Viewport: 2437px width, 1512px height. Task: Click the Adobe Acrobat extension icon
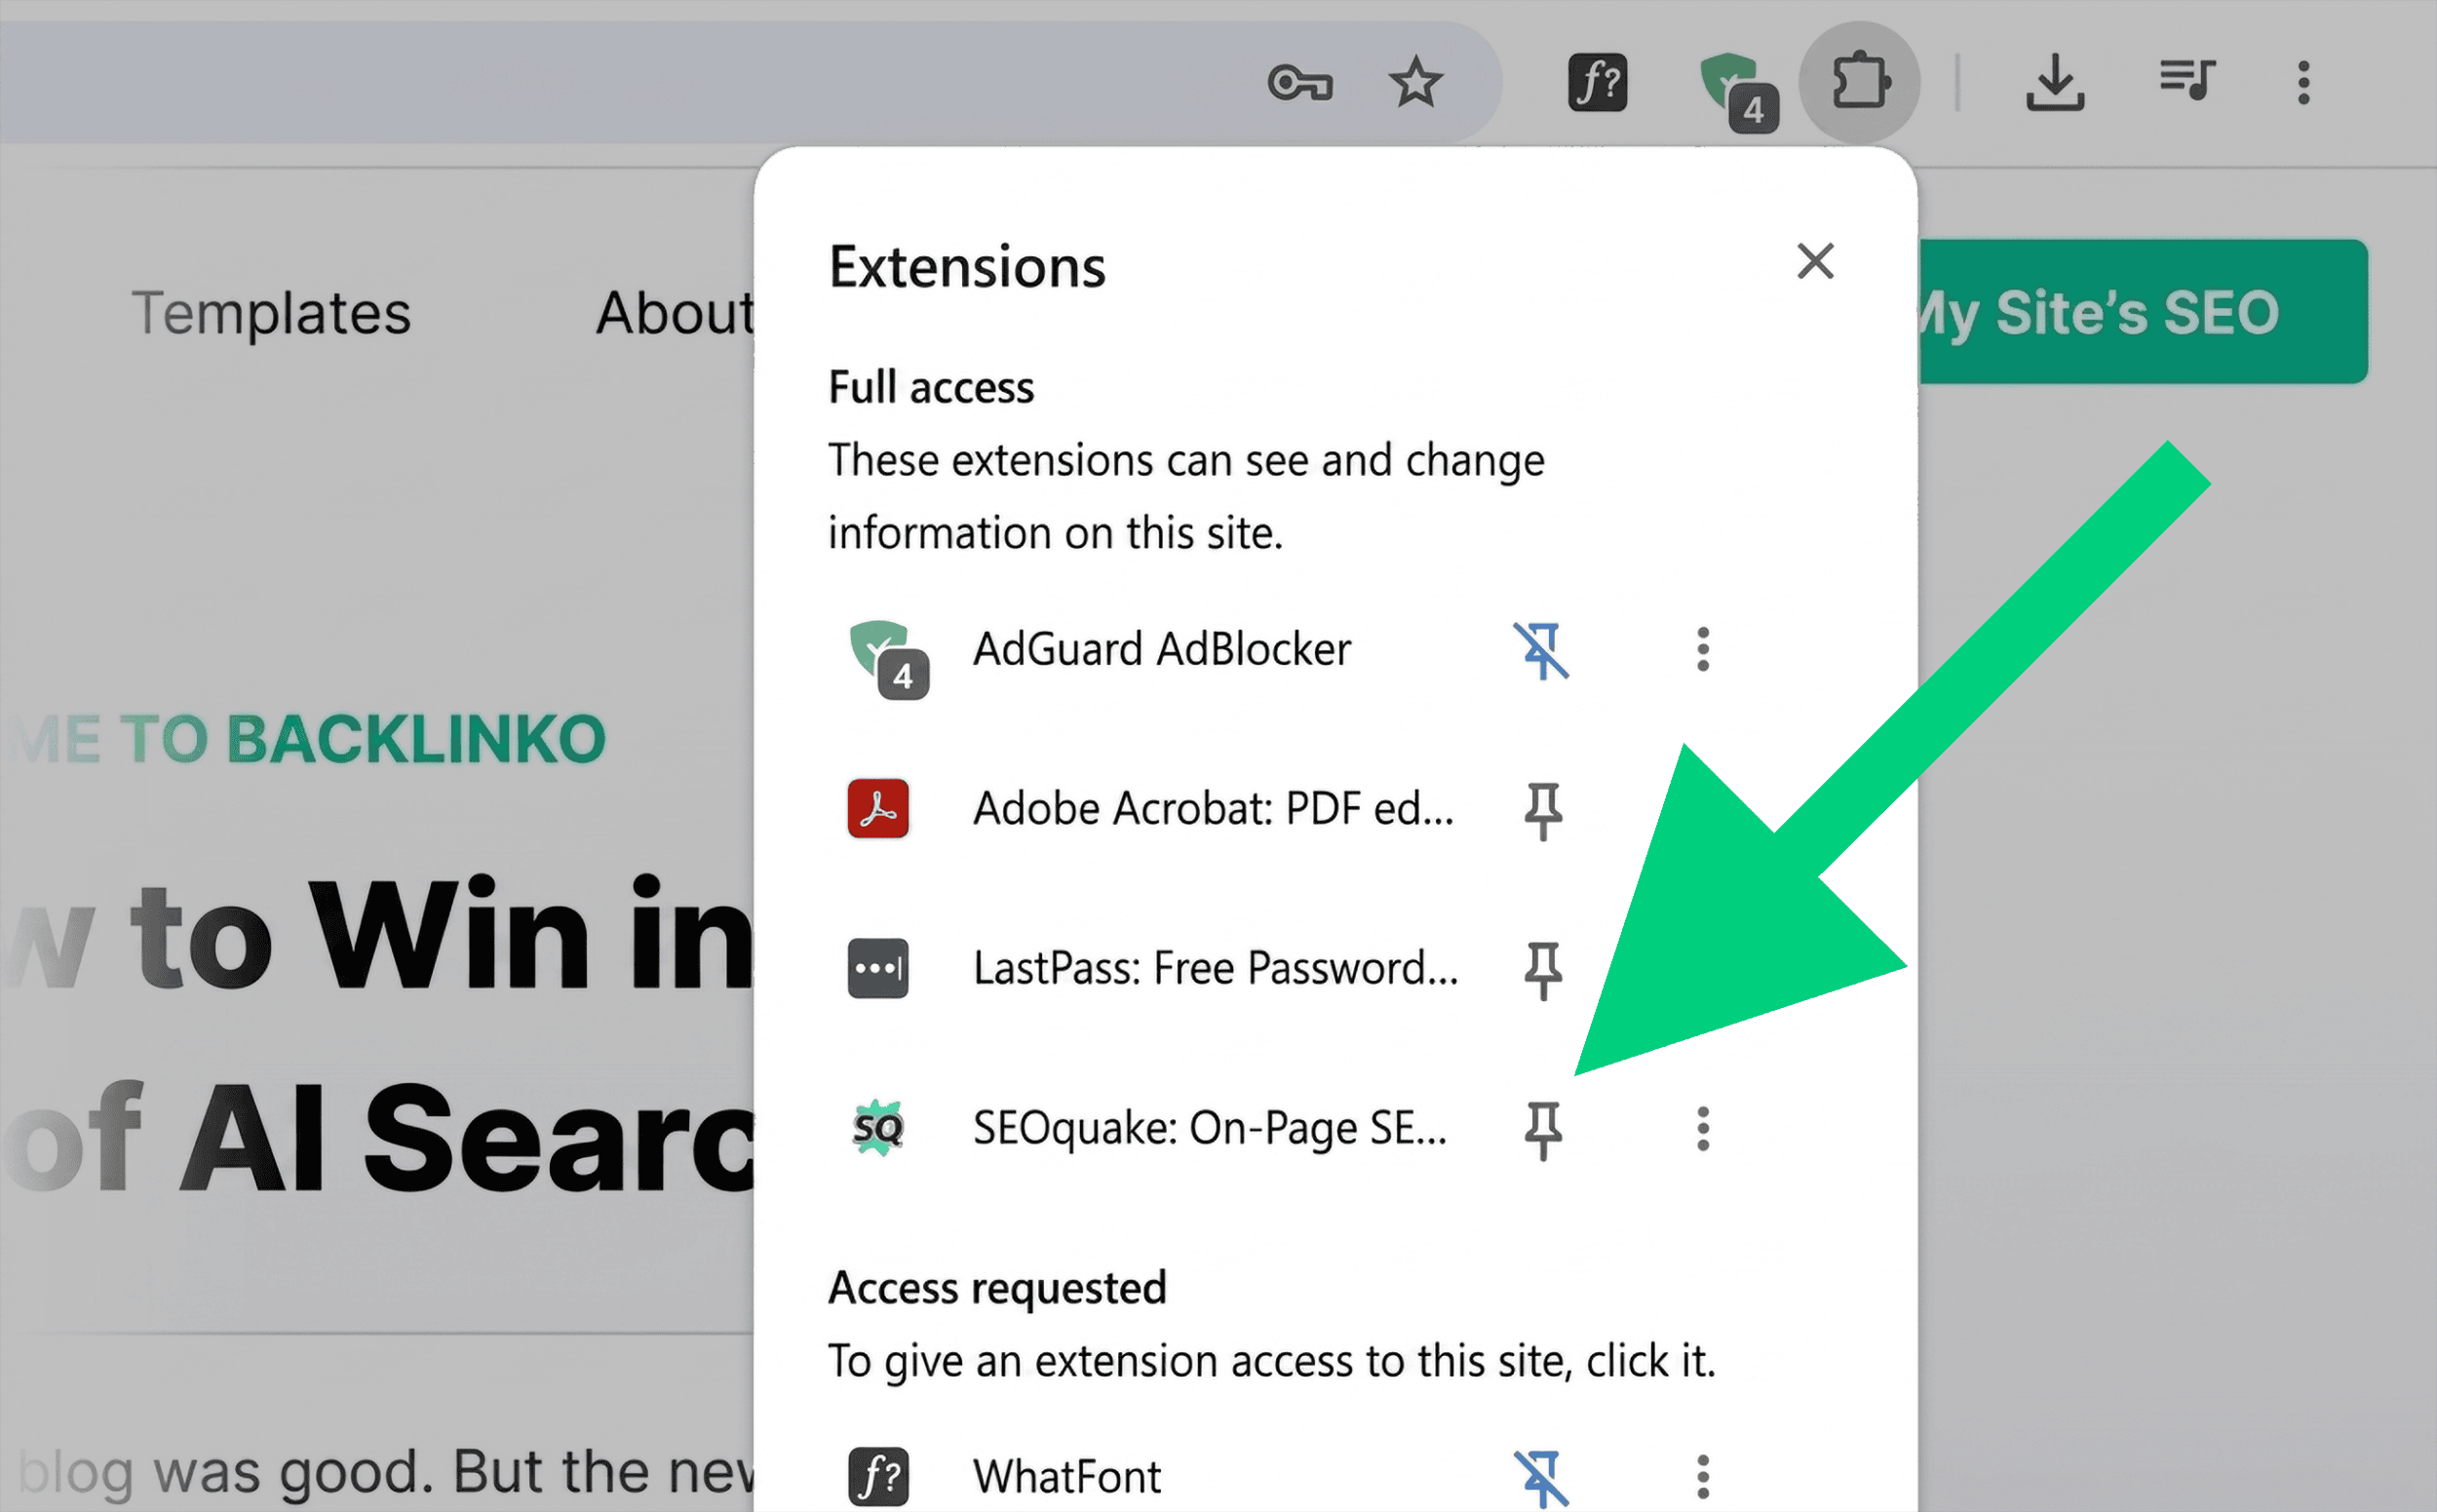pos(877,808)
